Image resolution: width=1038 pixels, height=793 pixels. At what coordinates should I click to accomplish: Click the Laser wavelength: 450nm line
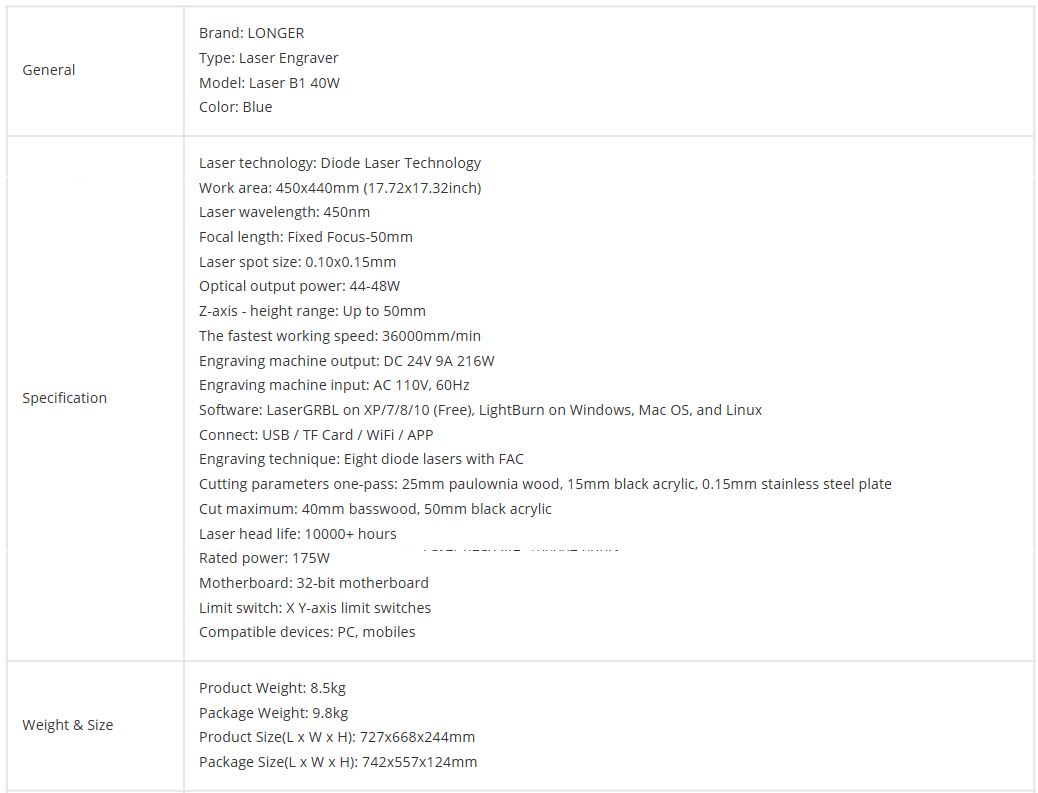pyautogui.click(x=284, y=212)
